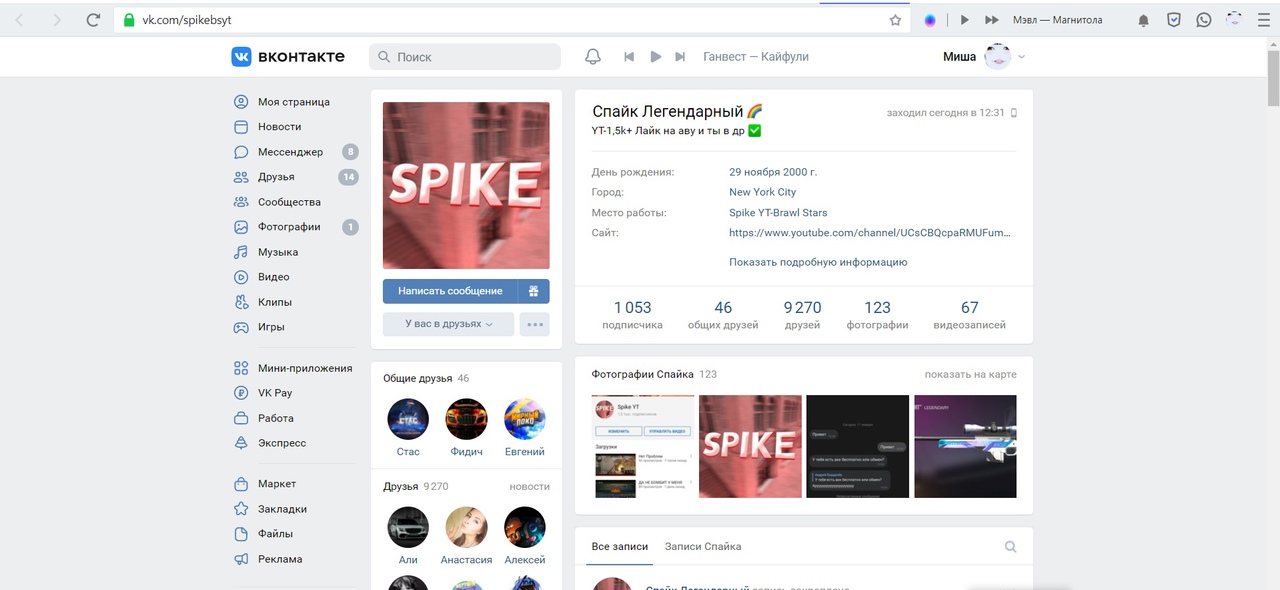Viewport: 1280px width, 590px height.
Task: Play the current track in VK header
Action: point(655,57)
